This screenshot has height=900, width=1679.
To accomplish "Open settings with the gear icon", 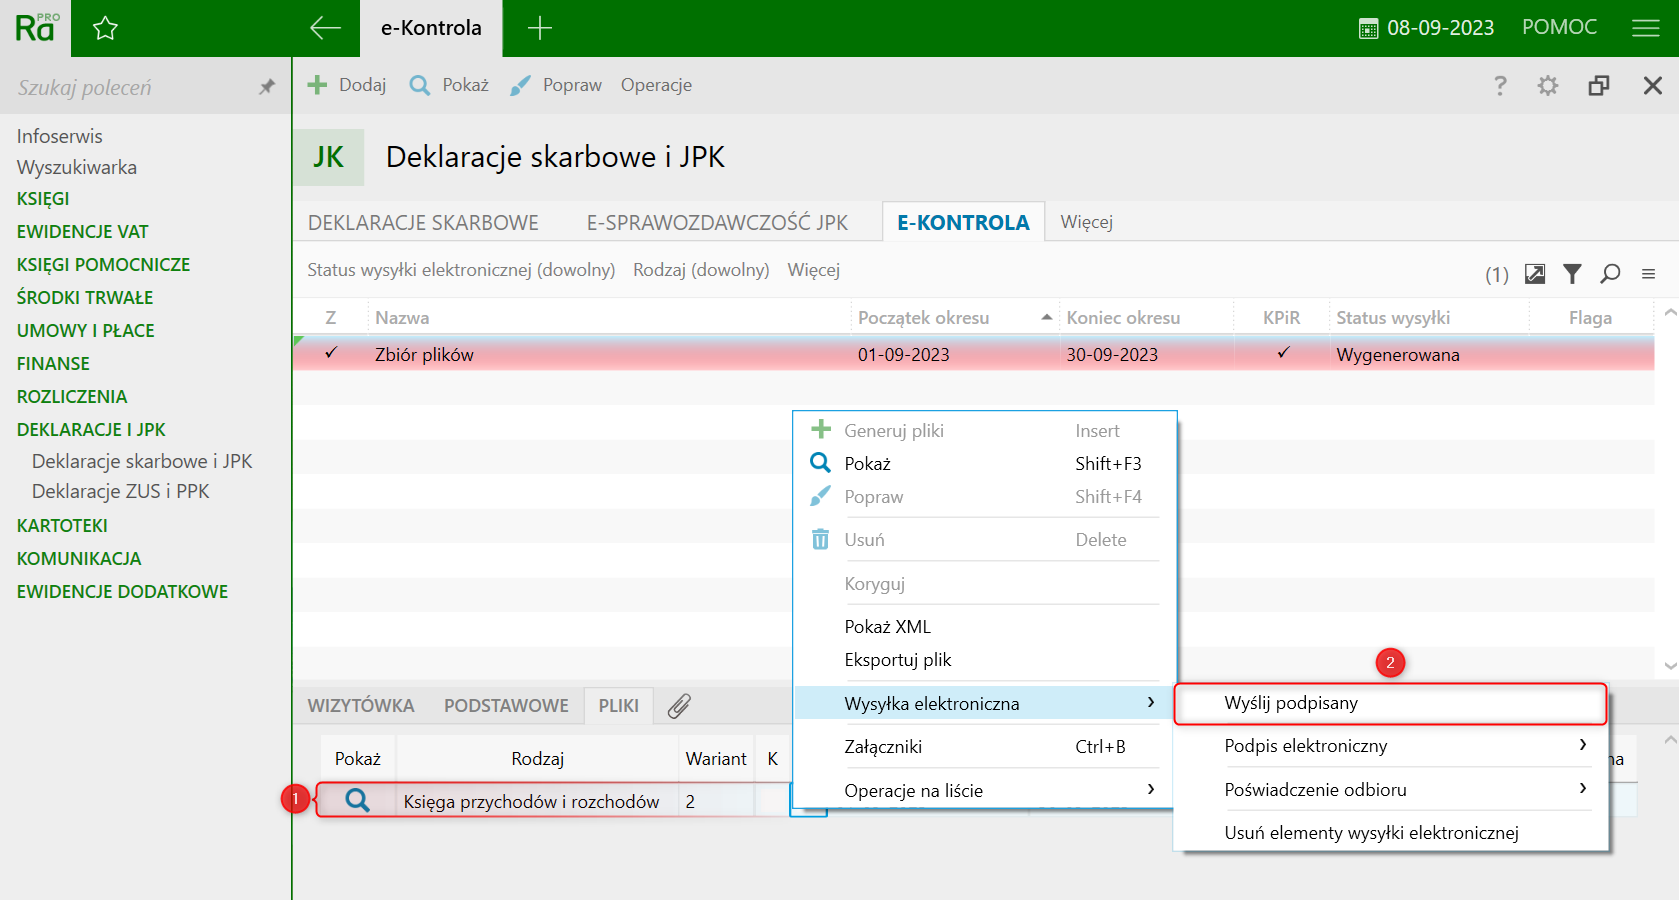I will point(1548,86).
